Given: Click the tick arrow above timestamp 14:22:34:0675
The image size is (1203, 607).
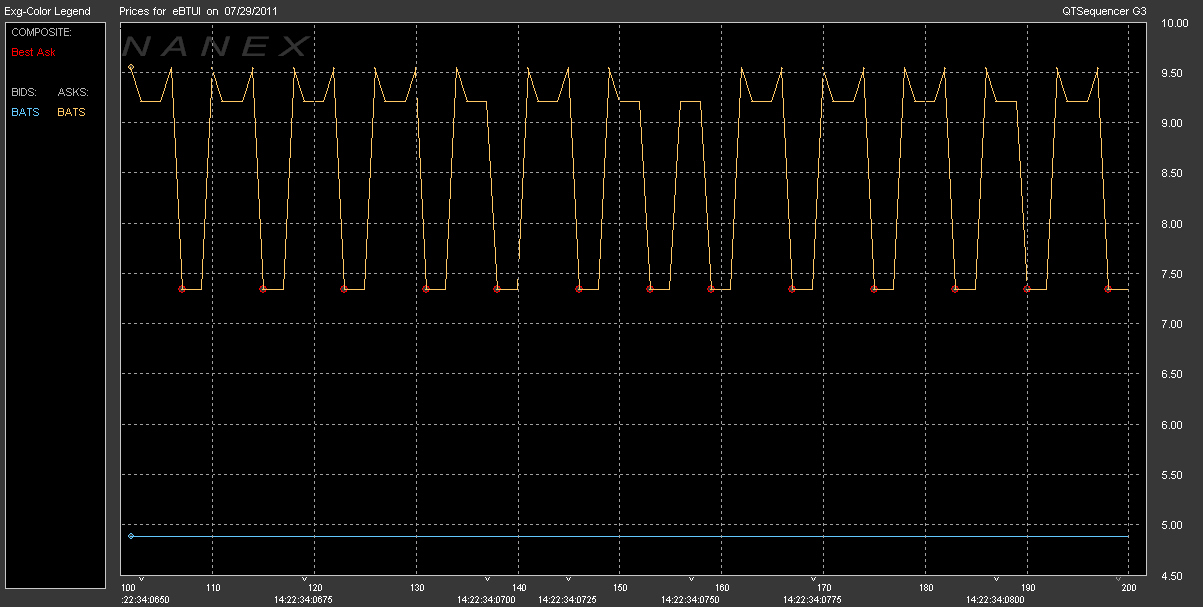Looking at the screenshot, I should tap(304, 578).
